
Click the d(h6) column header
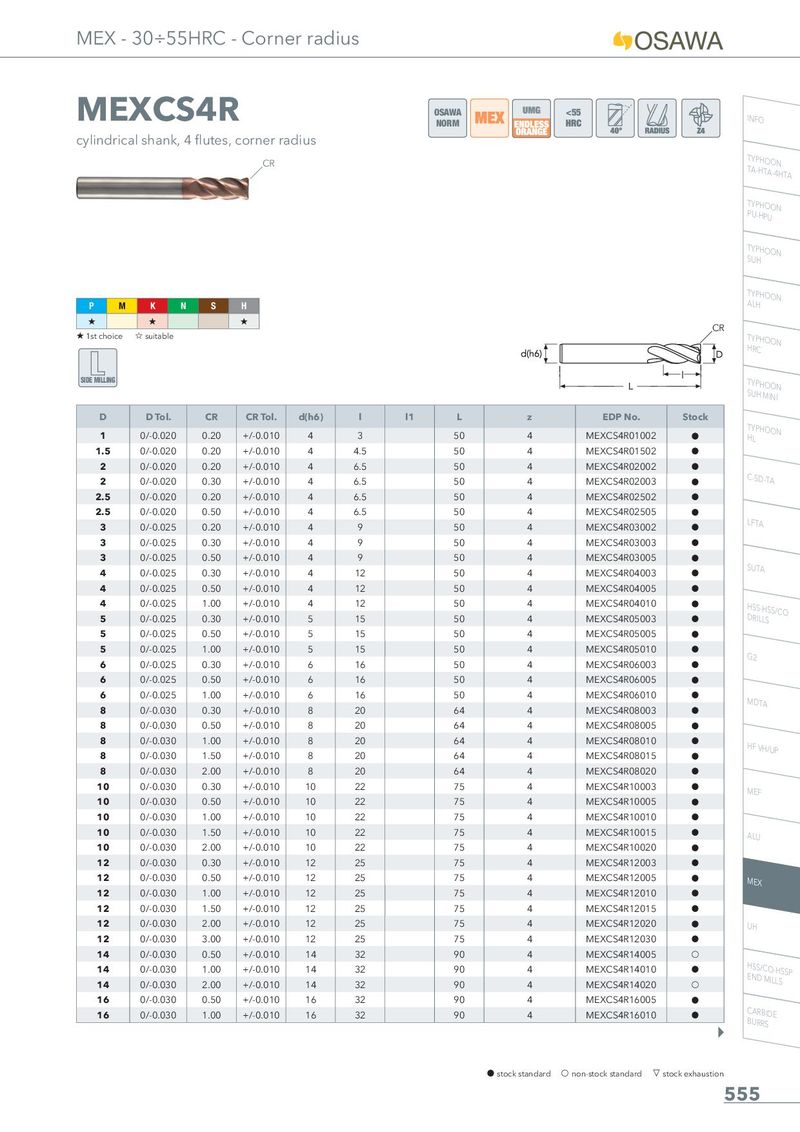pos(310,417)
